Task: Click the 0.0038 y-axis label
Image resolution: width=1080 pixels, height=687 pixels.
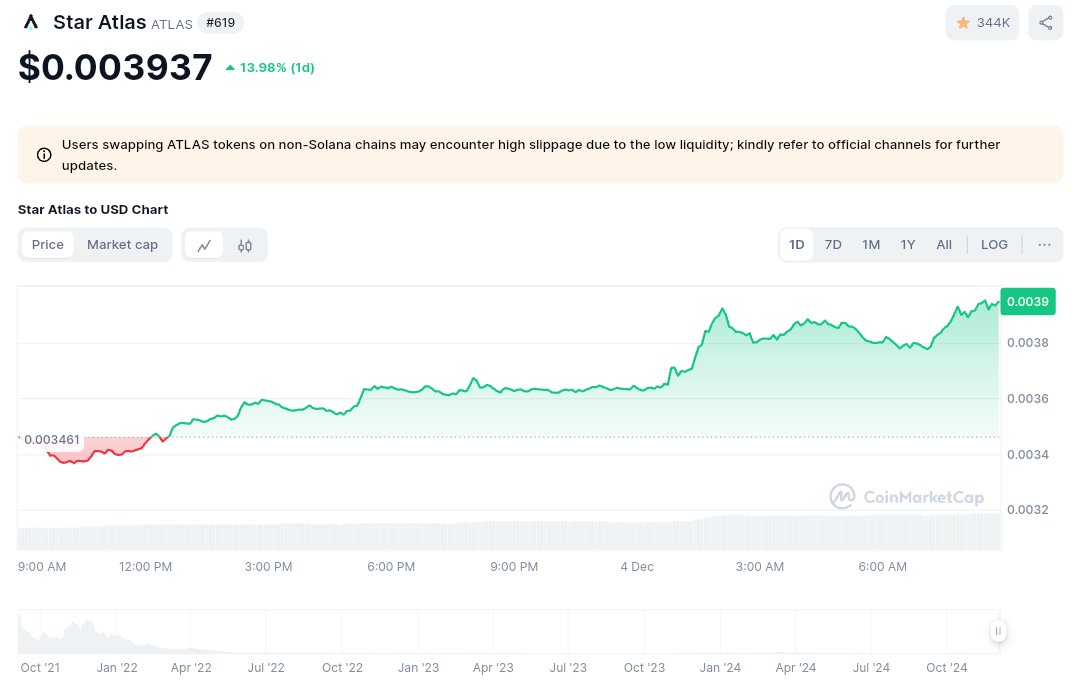Action: tap(1028, 342)
